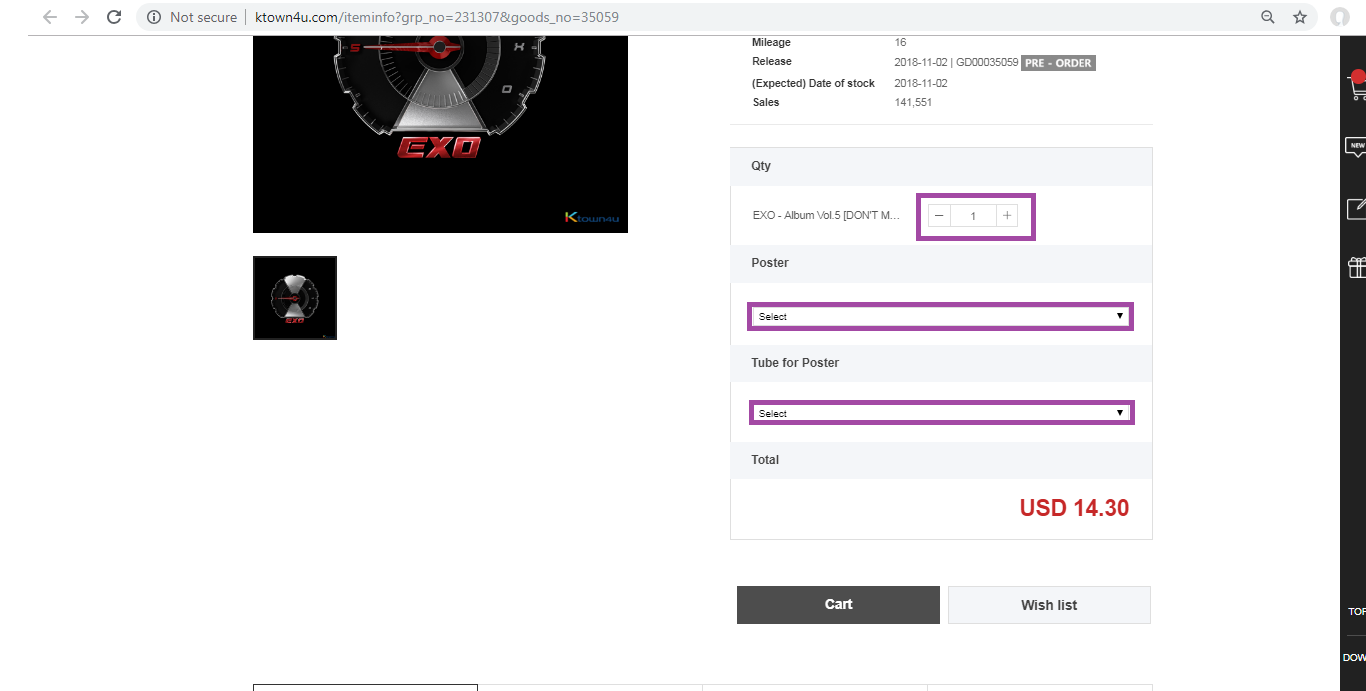This screenshot has height=691, width=1366.
Task: Open the browser zoom magnifier icon
Action: coord(1268,17)
